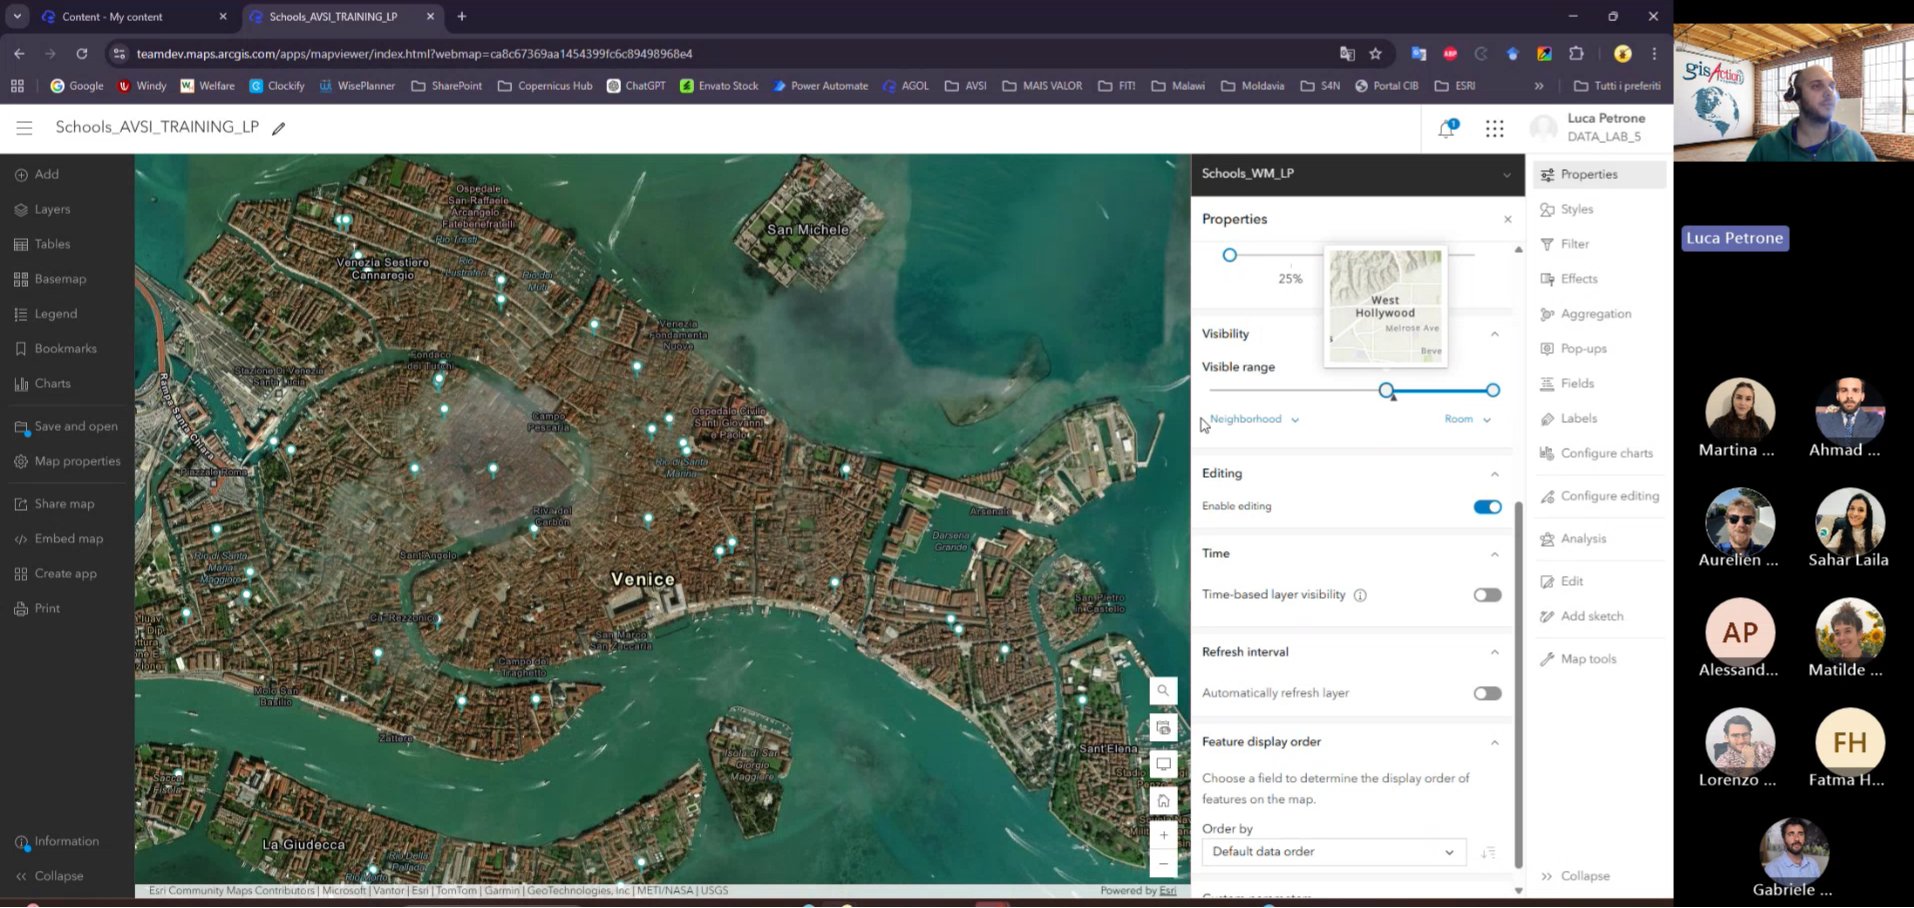Open Configure editing
This screenshot has width=1914, height=908.
point(1600,496)
